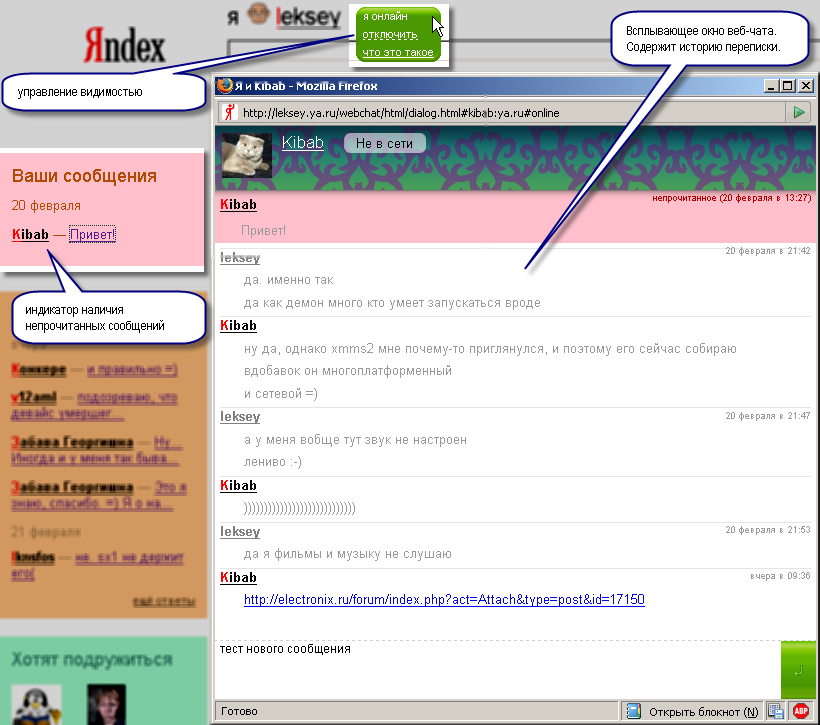Open the 'что это такое' help link
The width and height of the screenshot is (820, 725).
click(x=397, y=52)
